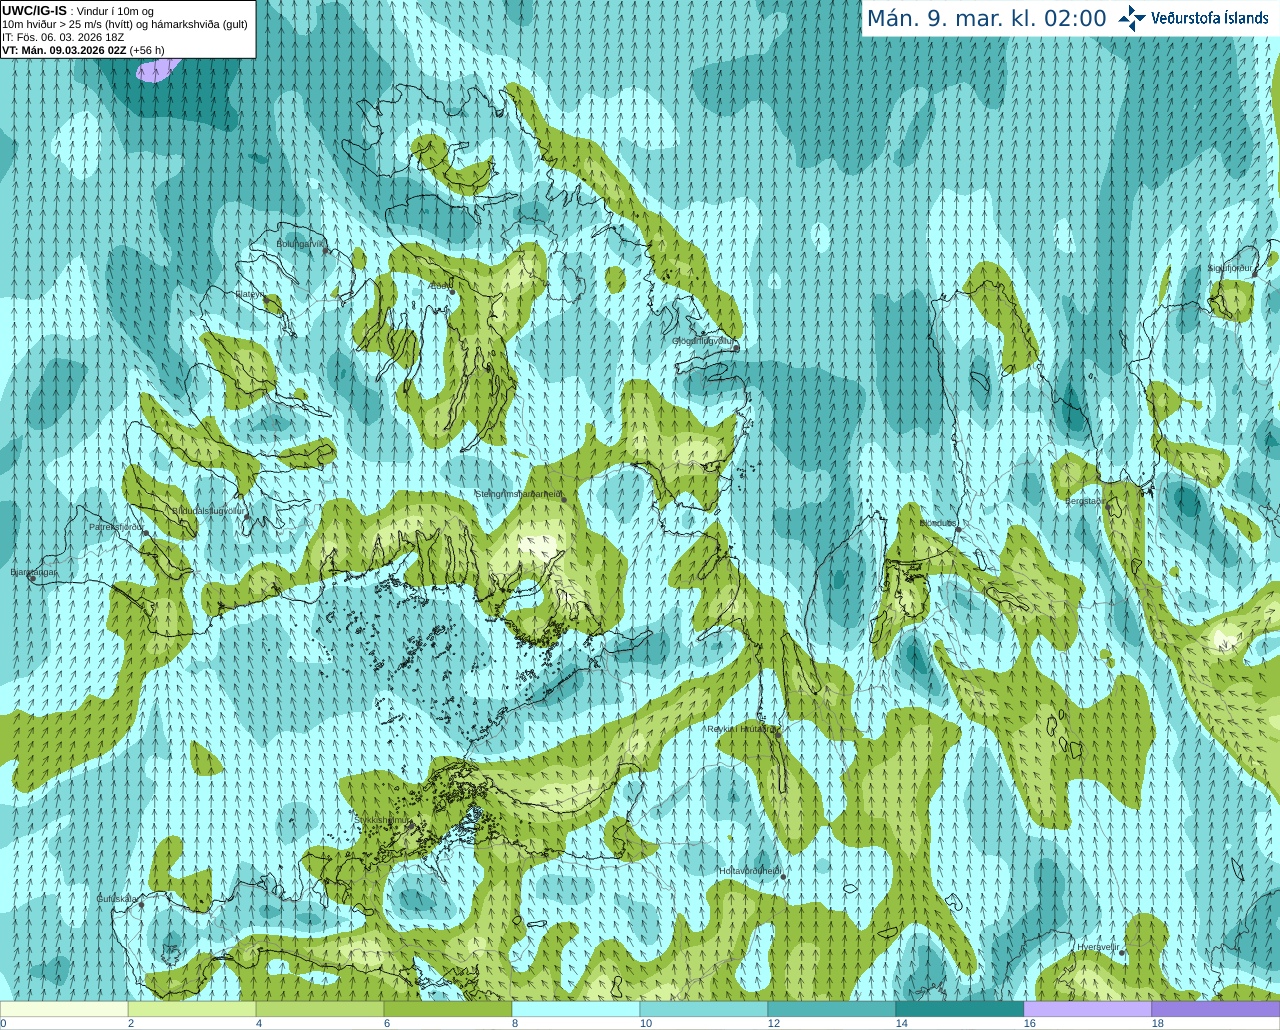
Task: Select the 16–18 m/s lavender swatch
Action: (x=1088, y=1009)
